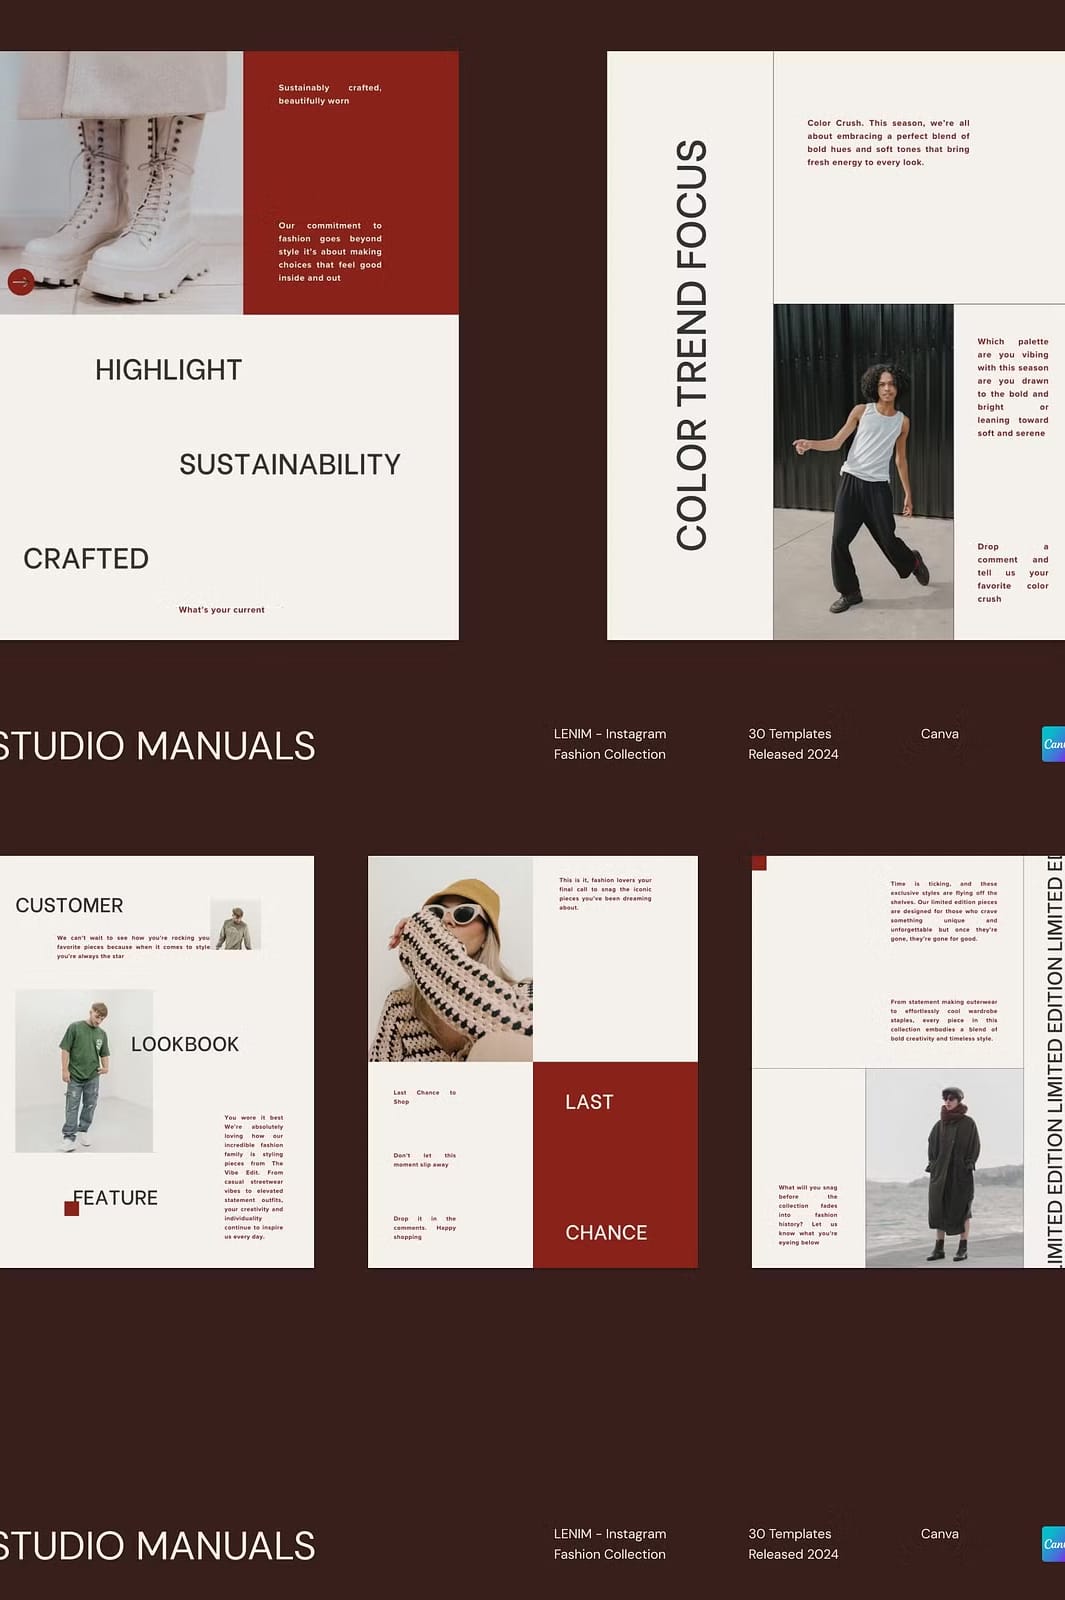Click the red corner square on Limited Edition template

[x=759, y=863]
